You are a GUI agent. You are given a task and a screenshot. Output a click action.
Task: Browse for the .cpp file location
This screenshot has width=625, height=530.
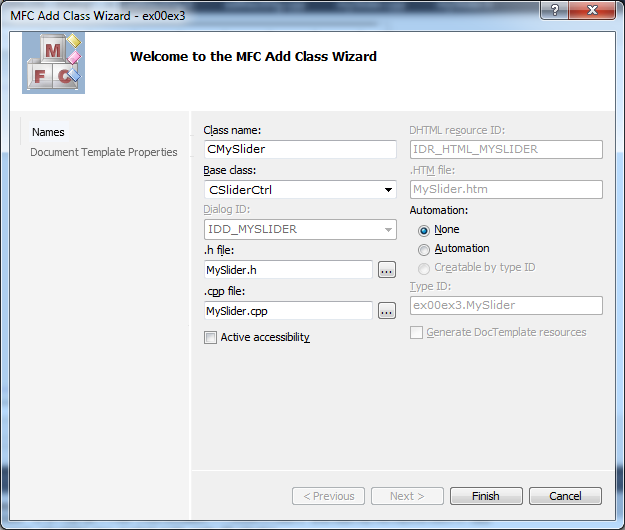[387, 311]
